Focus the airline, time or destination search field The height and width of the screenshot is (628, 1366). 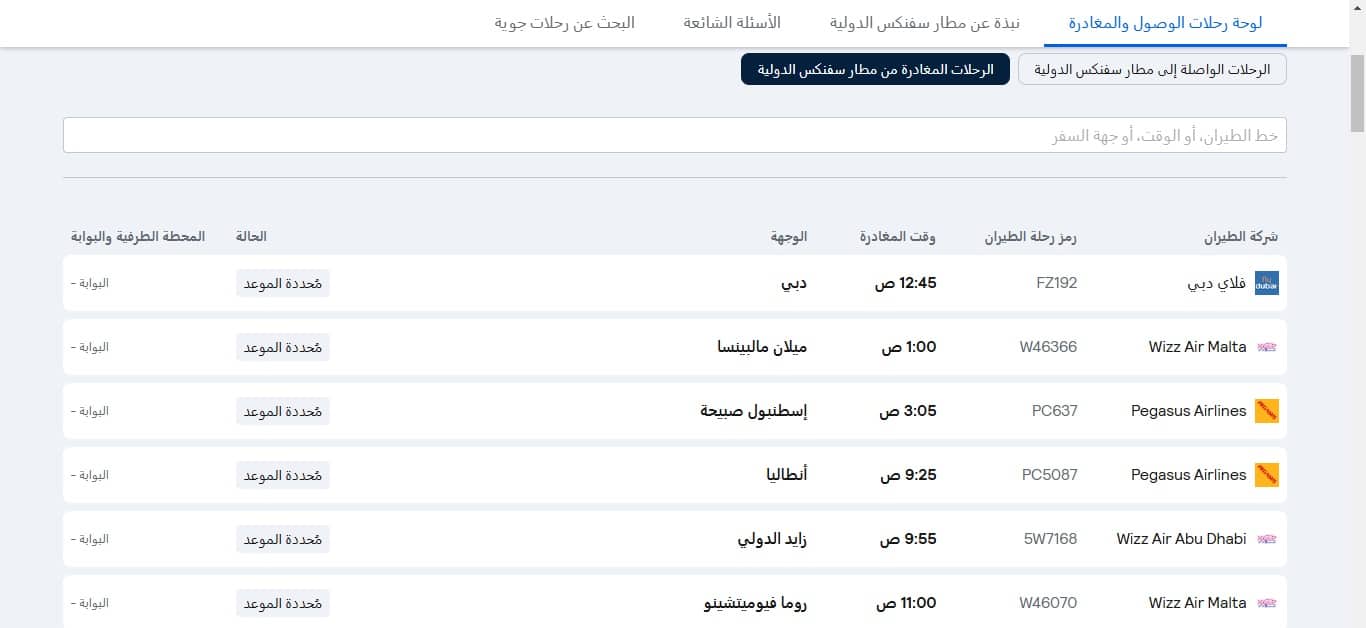click(675, 135)
